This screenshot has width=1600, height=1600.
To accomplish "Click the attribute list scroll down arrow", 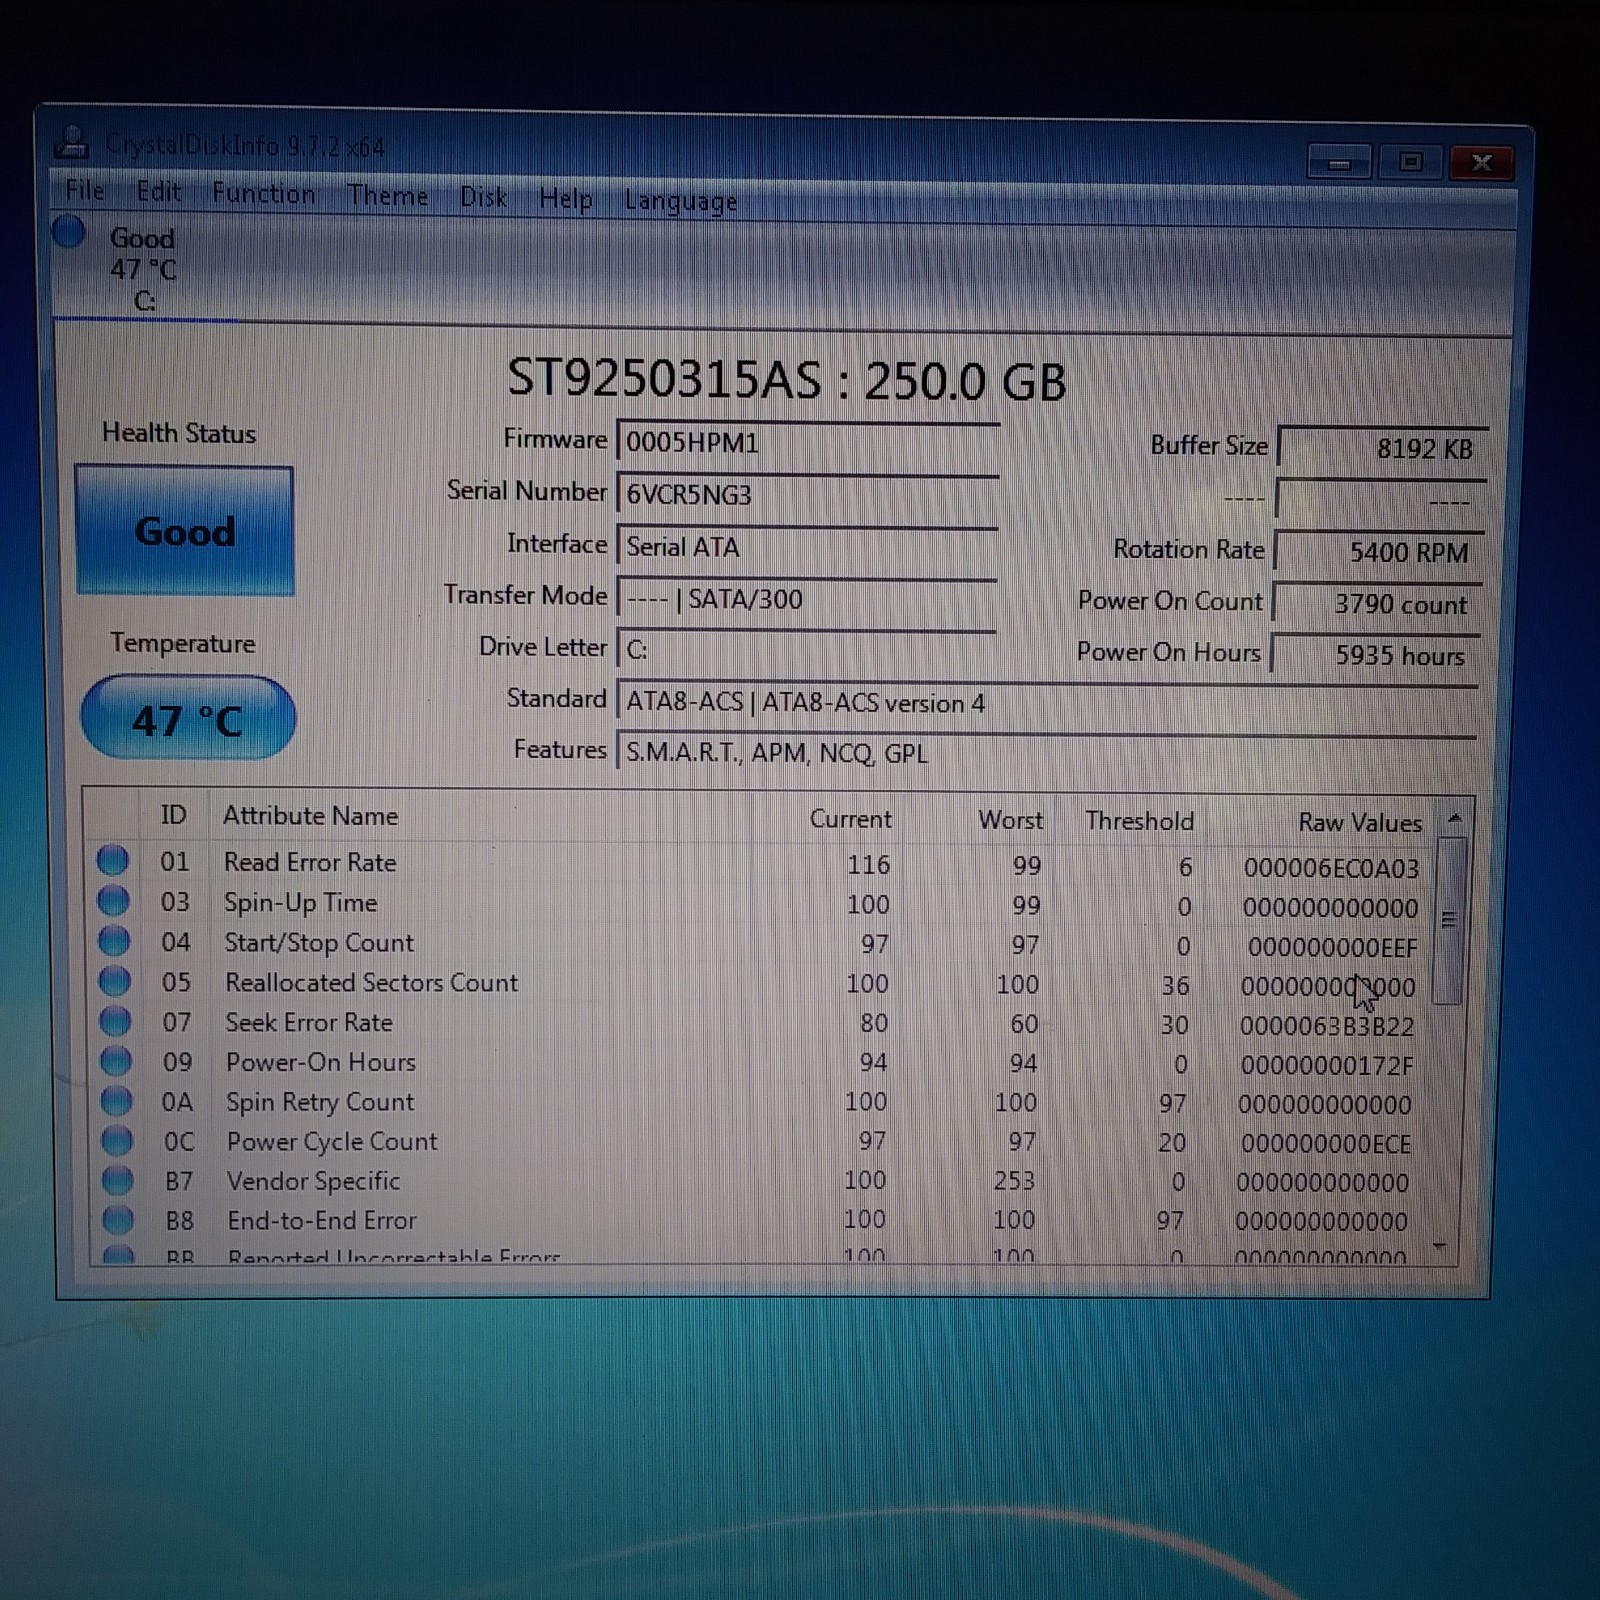I will pyautogui.click(x=1440, y=1246).
